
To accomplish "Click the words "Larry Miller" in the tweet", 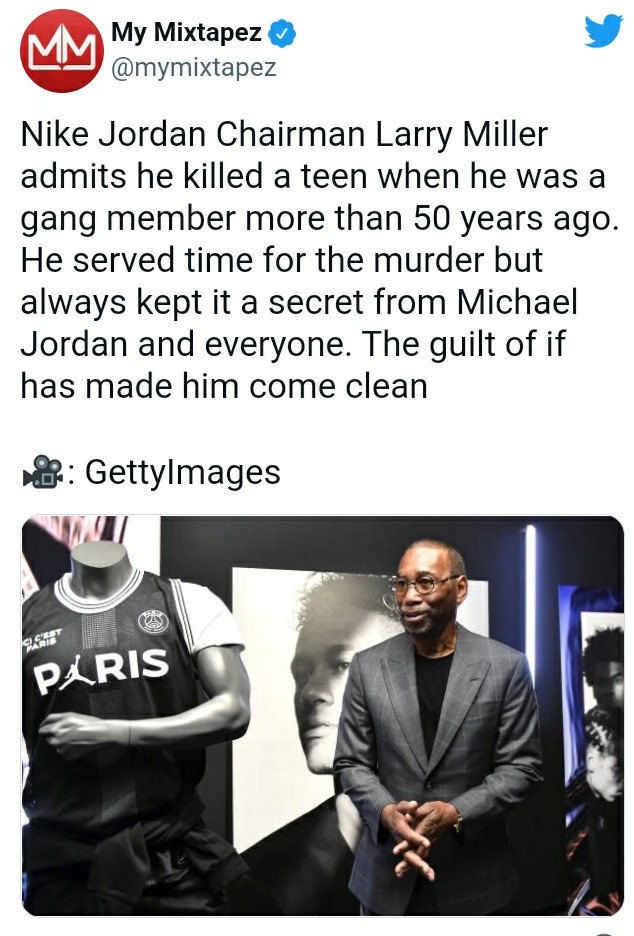I will click(x=461, y=134).
